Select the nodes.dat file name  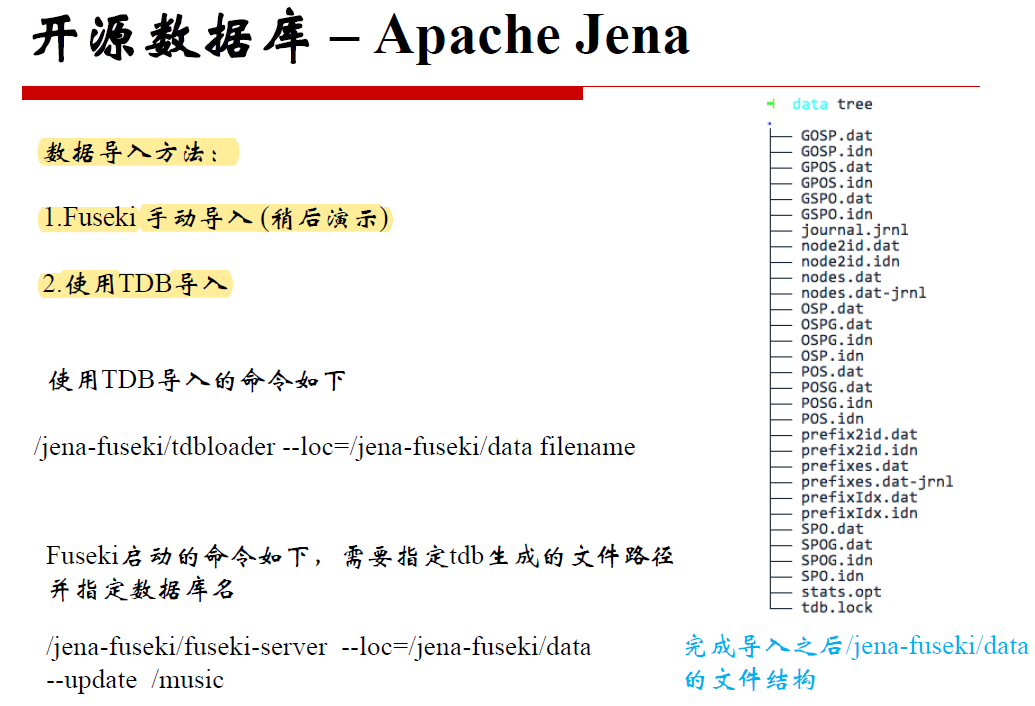click(x=841, y=277)
